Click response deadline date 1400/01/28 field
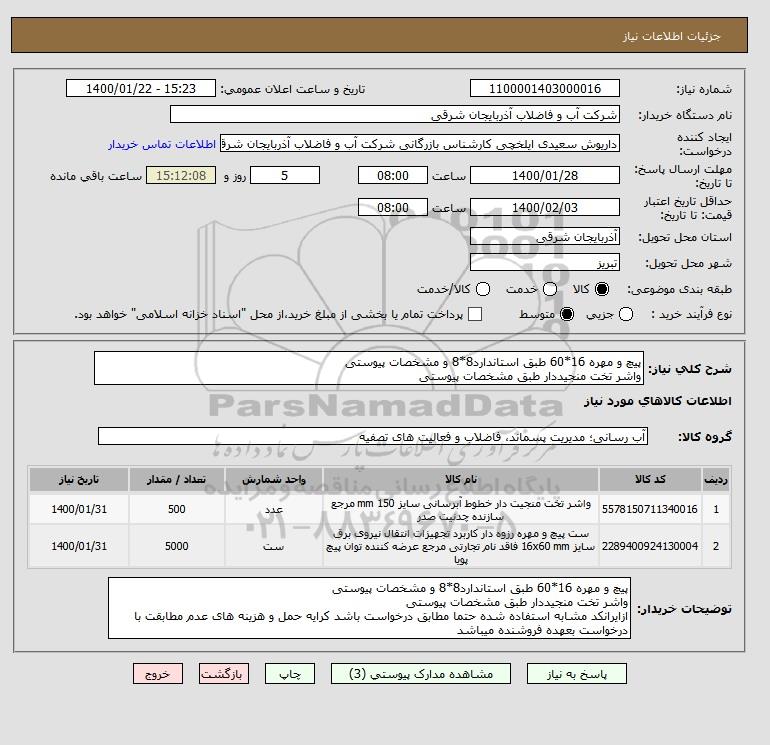Screen dimensions: 770x745 (545, 175)
